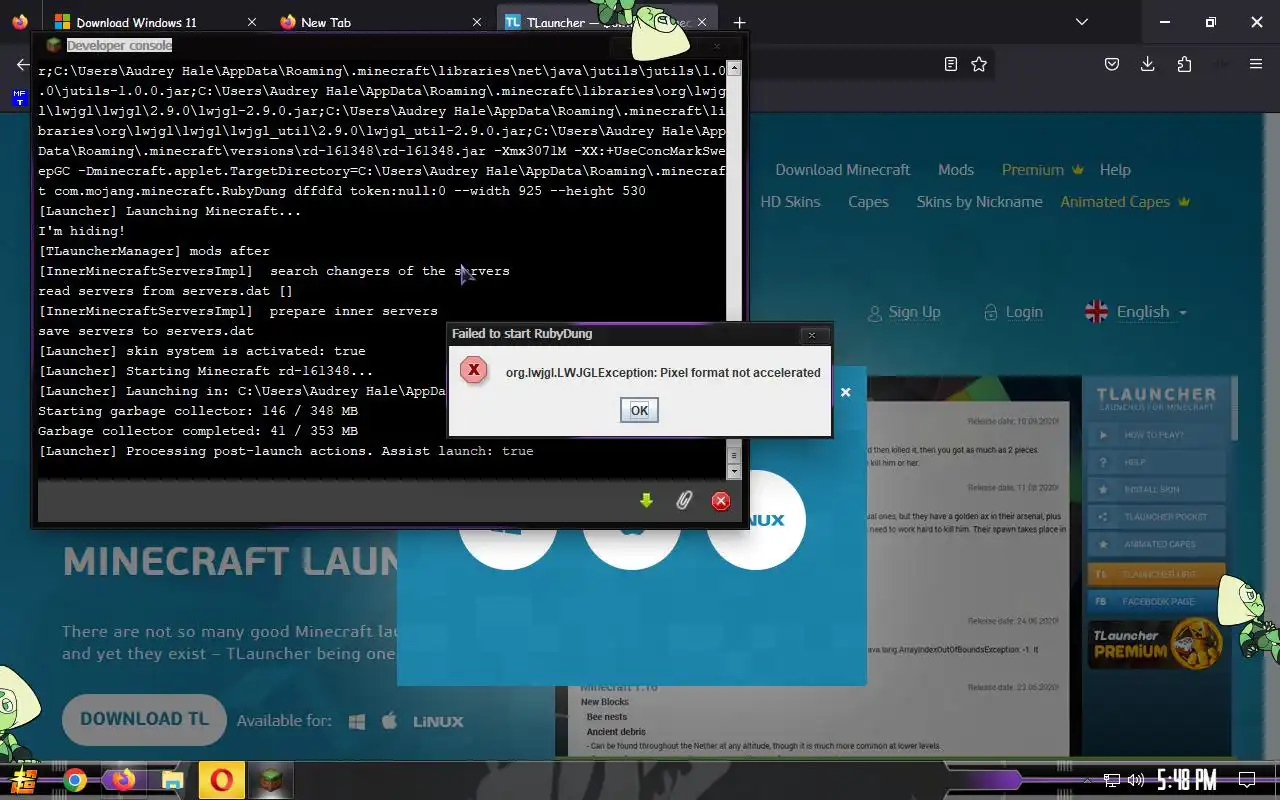Close the Failed to start RubyDung dialog
The height and width of the screenshot is (800, 1280).
coord(812,335)
